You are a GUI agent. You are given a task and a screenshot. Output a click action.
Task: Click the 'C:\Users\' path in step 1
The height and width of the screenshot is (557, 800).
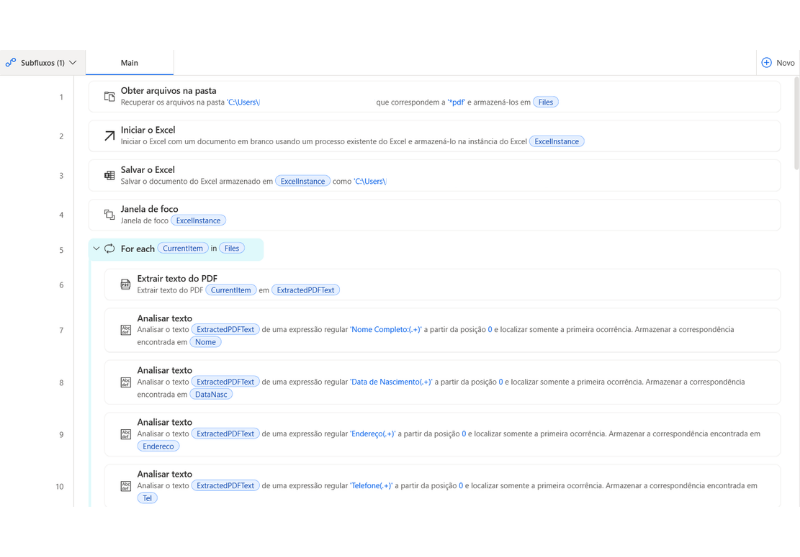coord(243,102)
